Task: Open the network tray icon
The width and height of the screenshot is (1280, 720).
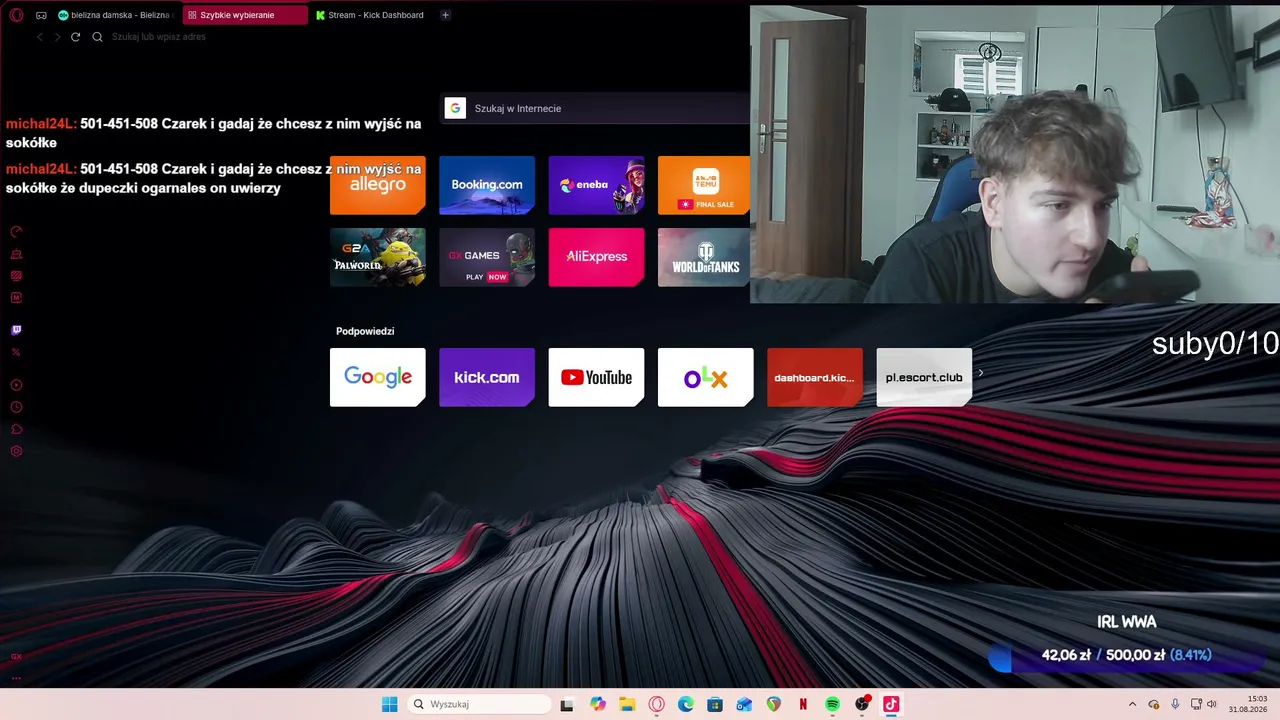Action: [1196, 704]
